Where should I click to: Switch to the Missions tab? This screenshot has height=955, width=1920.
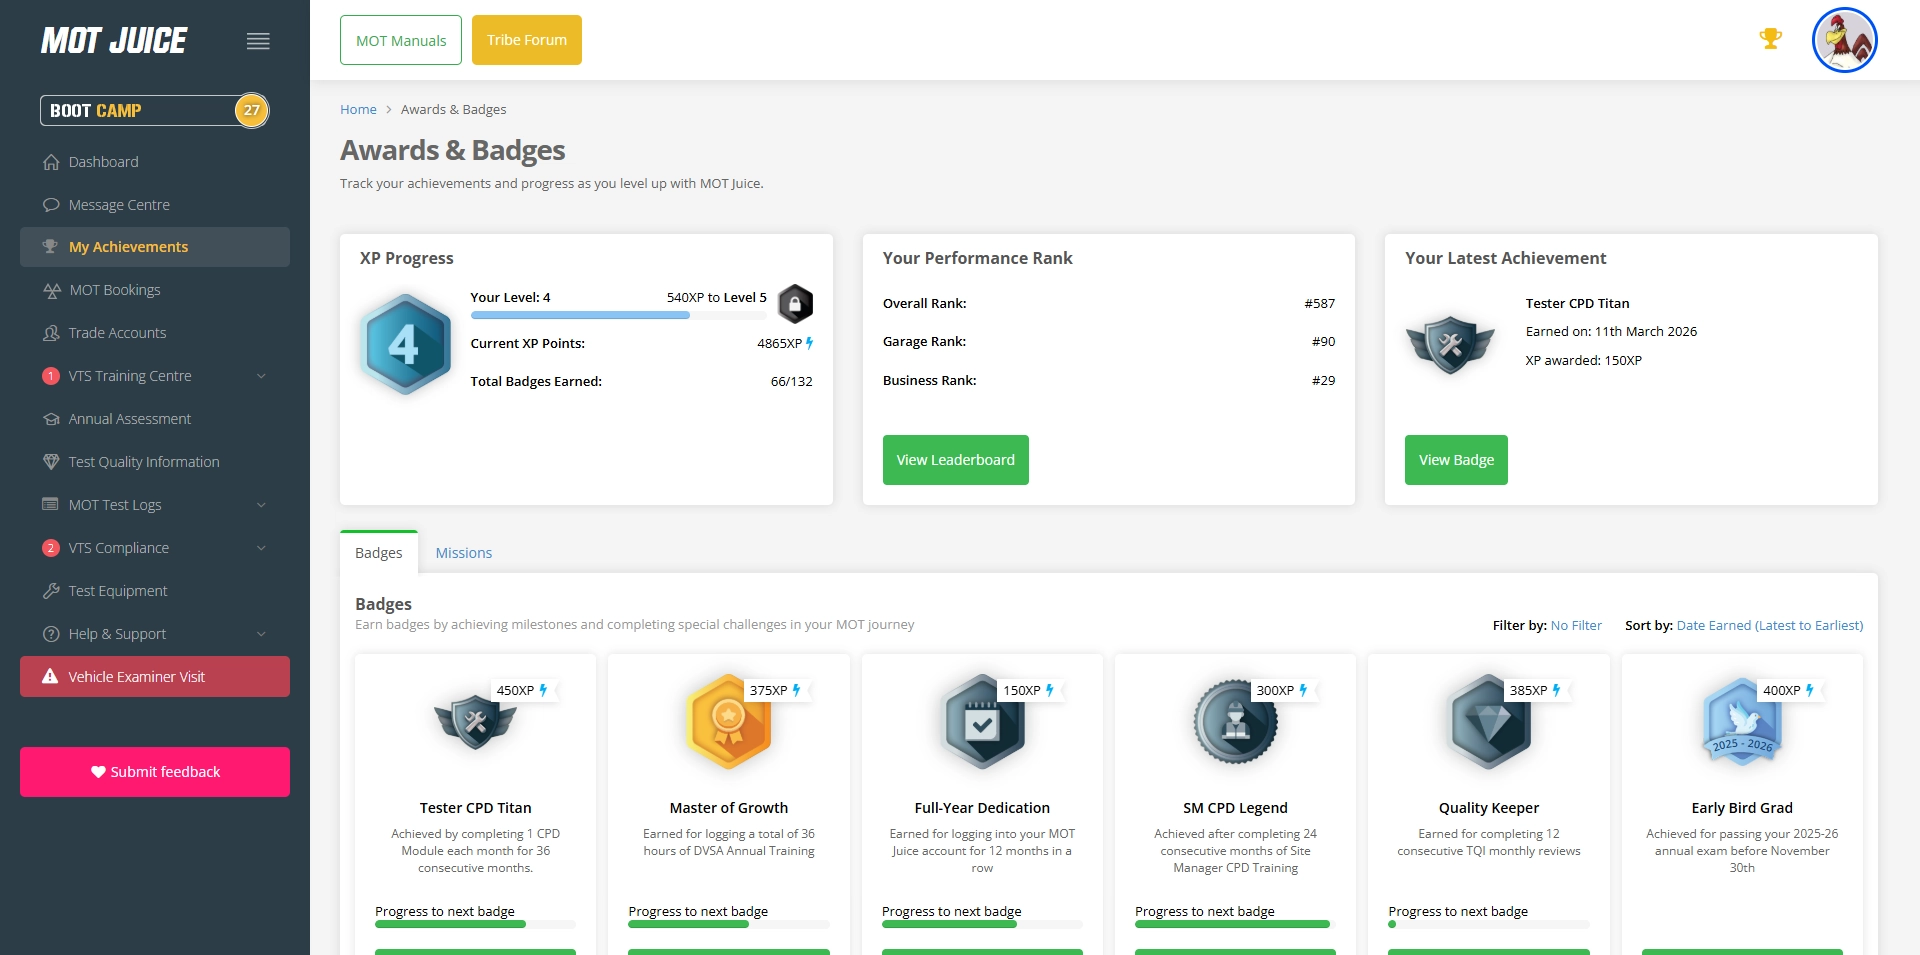point(463,553)
